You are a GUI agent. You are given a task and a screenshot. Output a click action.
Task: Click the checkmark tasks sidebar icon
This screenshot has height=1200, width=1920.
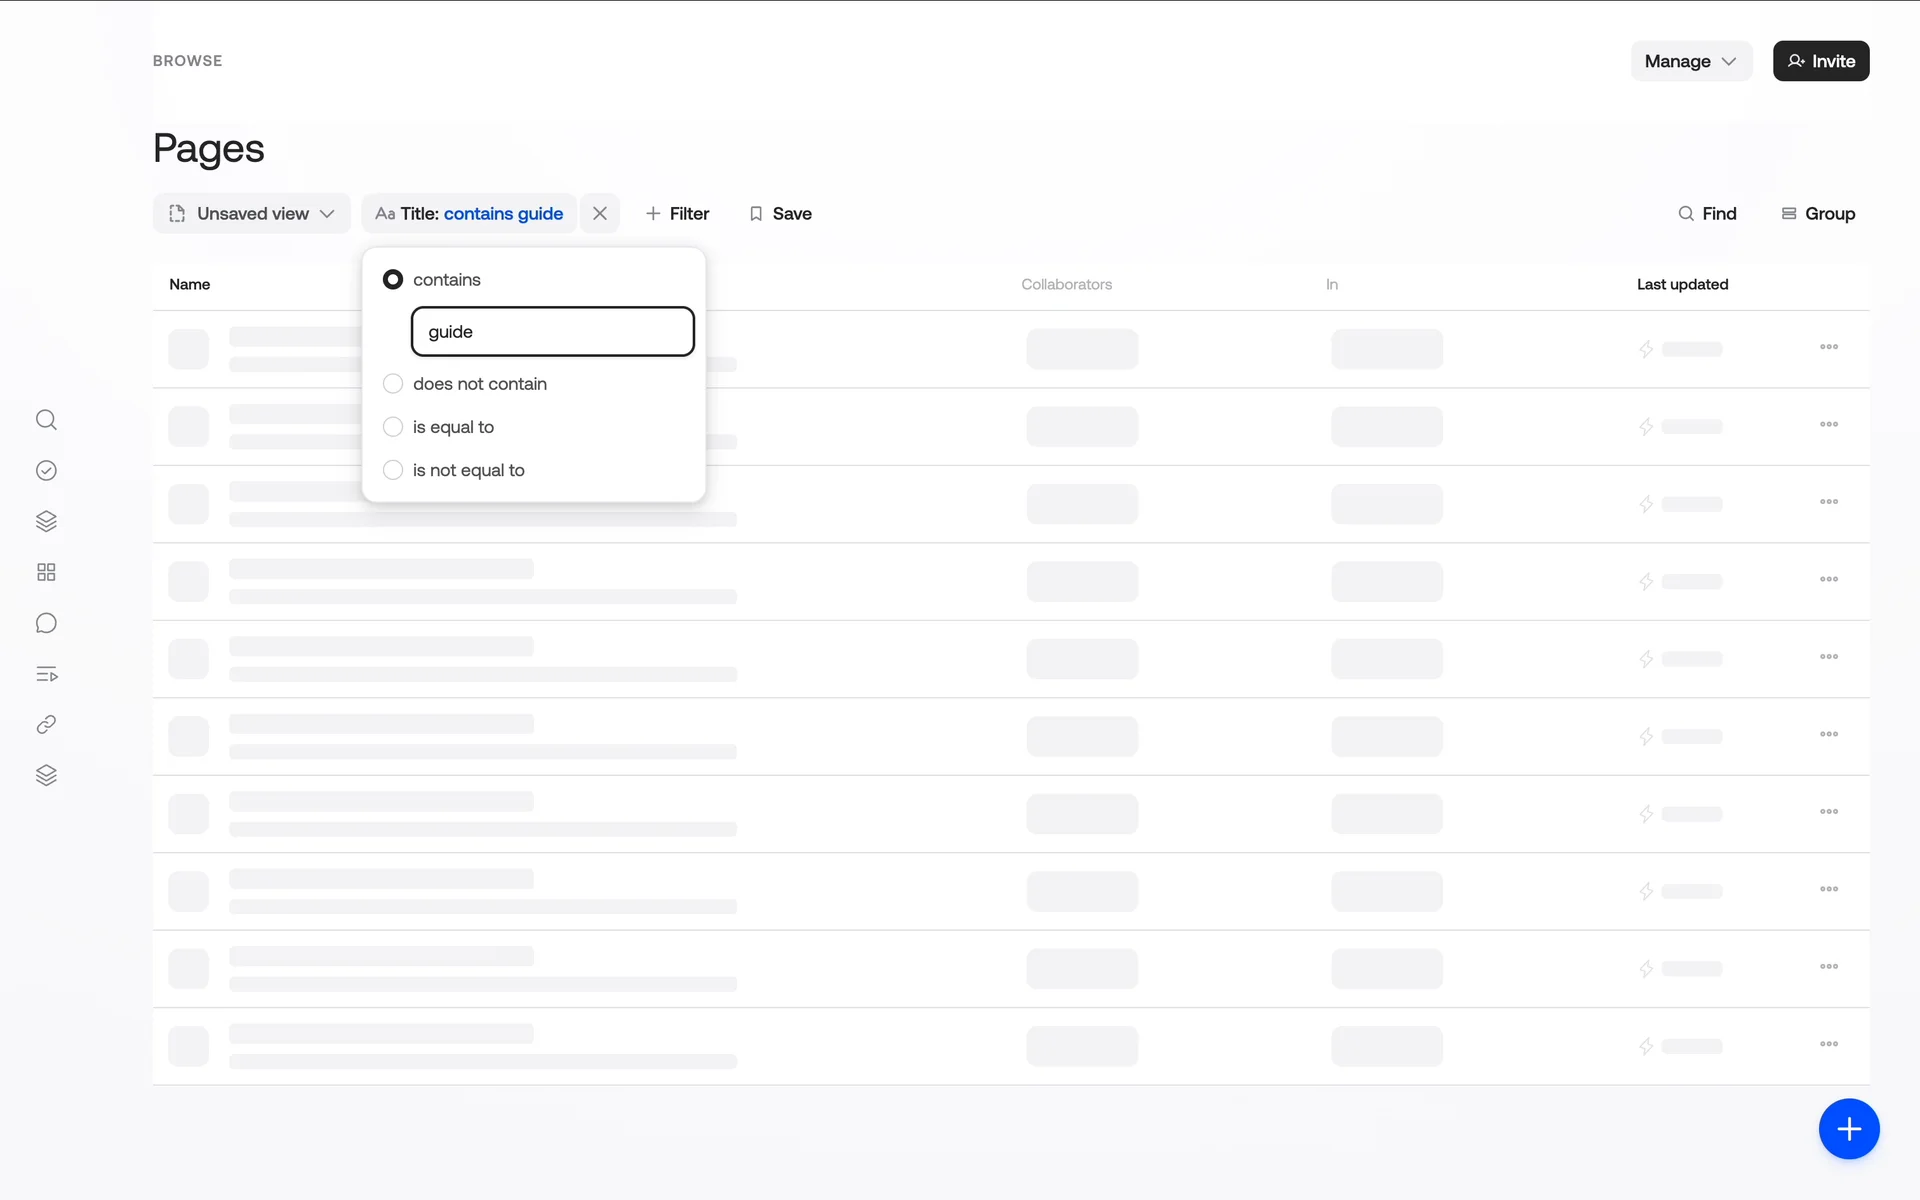(x=46, y=471)
